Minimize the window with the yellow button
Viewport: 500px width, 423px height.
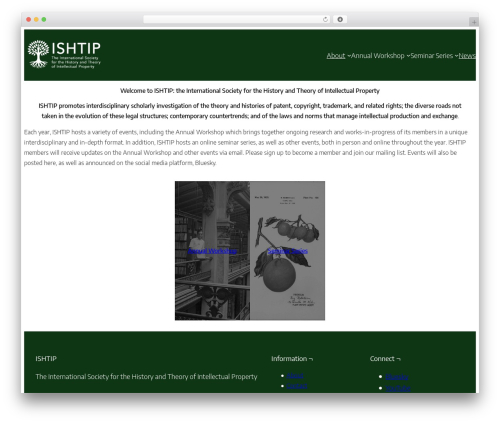point(36,19)
